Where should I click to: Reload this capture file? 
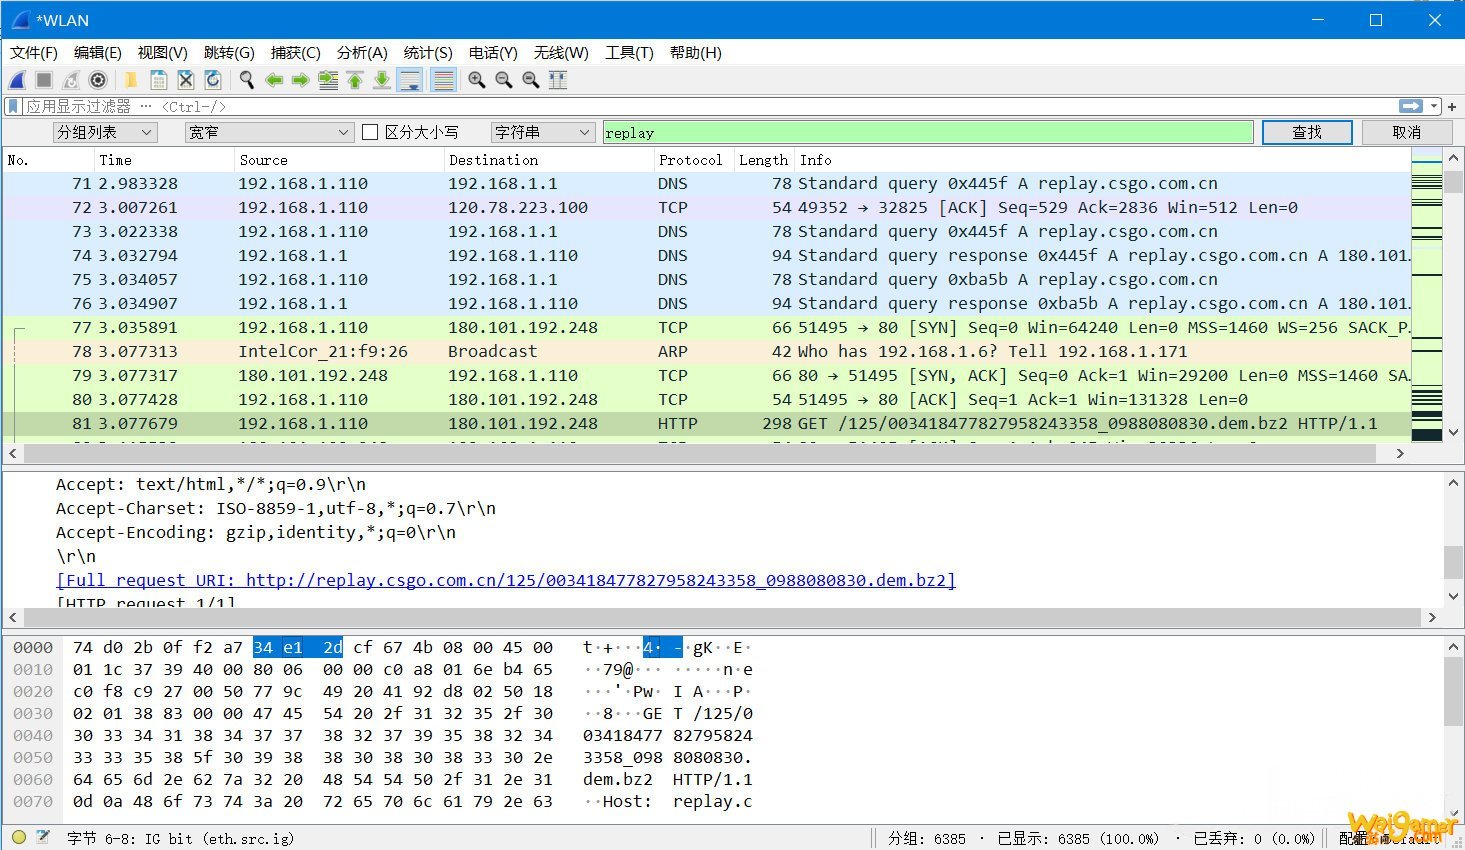tap(212, 80)
